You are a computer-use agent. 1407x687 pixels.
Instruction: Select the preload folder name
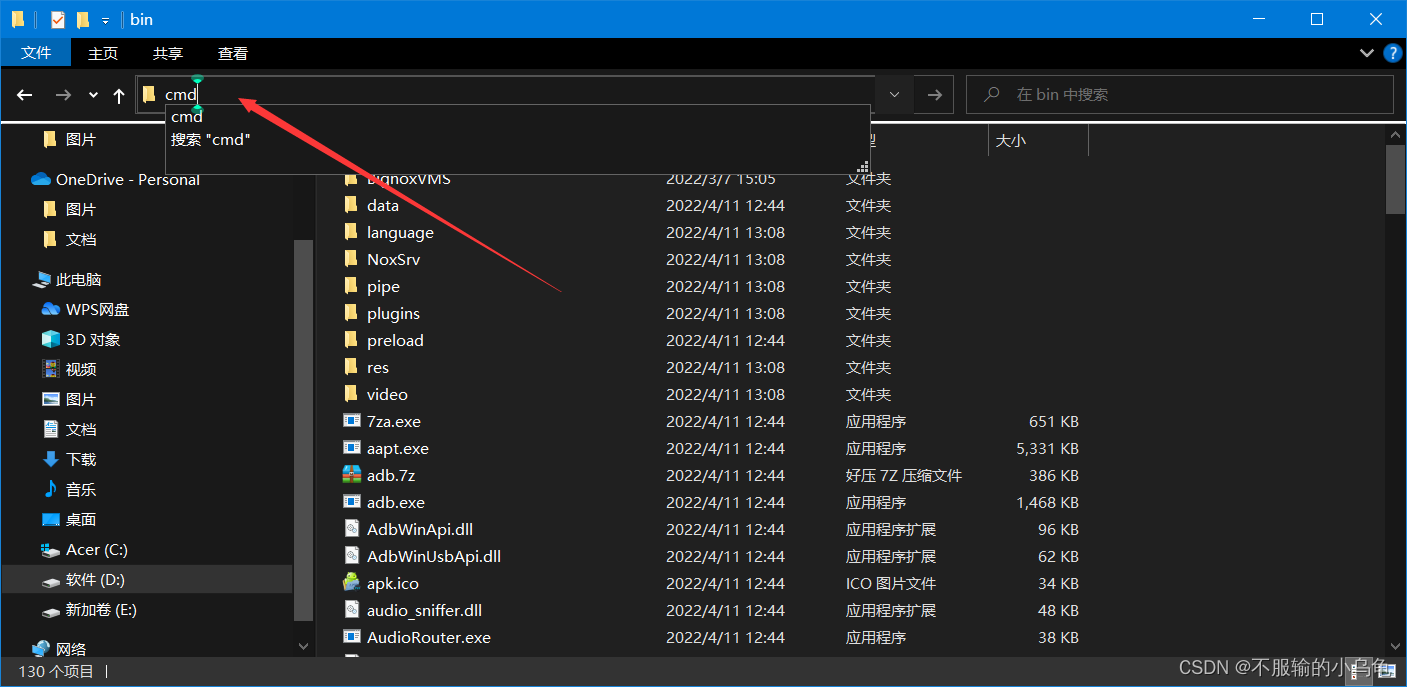point(395,341)
